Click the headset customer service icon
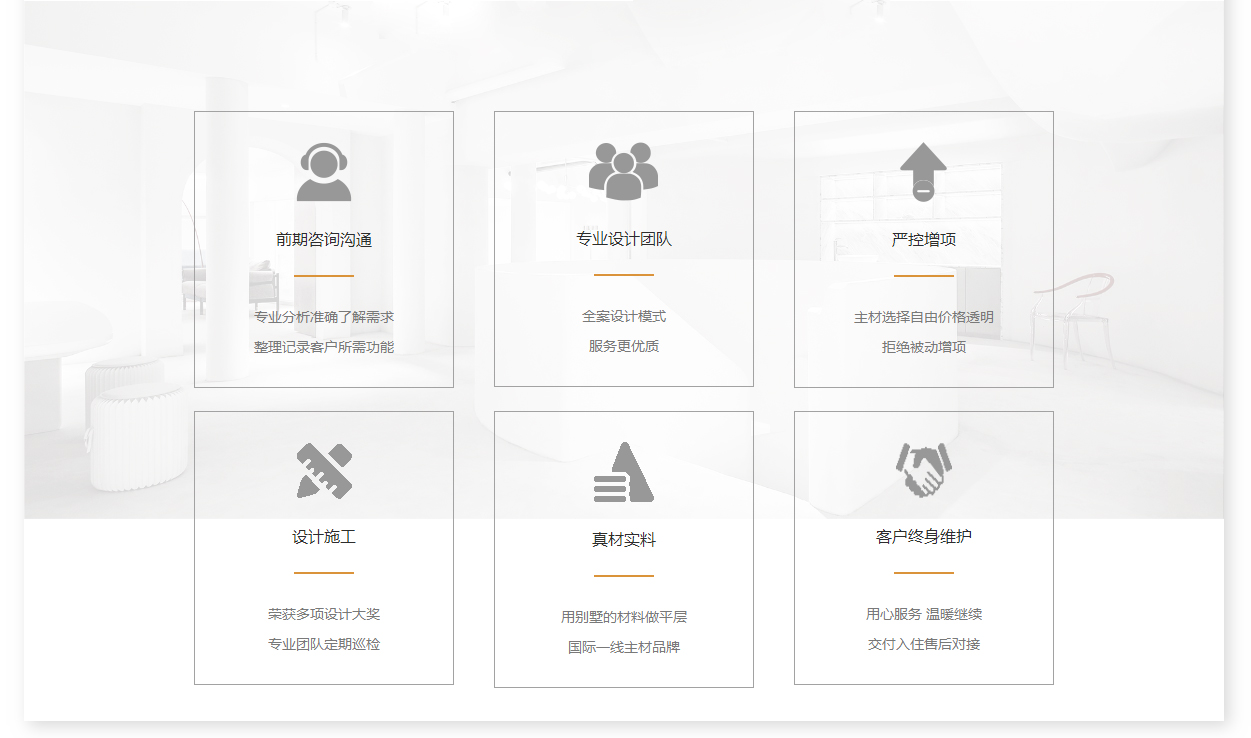This screenshot has width=1251, height=738. tap(324, 172)
